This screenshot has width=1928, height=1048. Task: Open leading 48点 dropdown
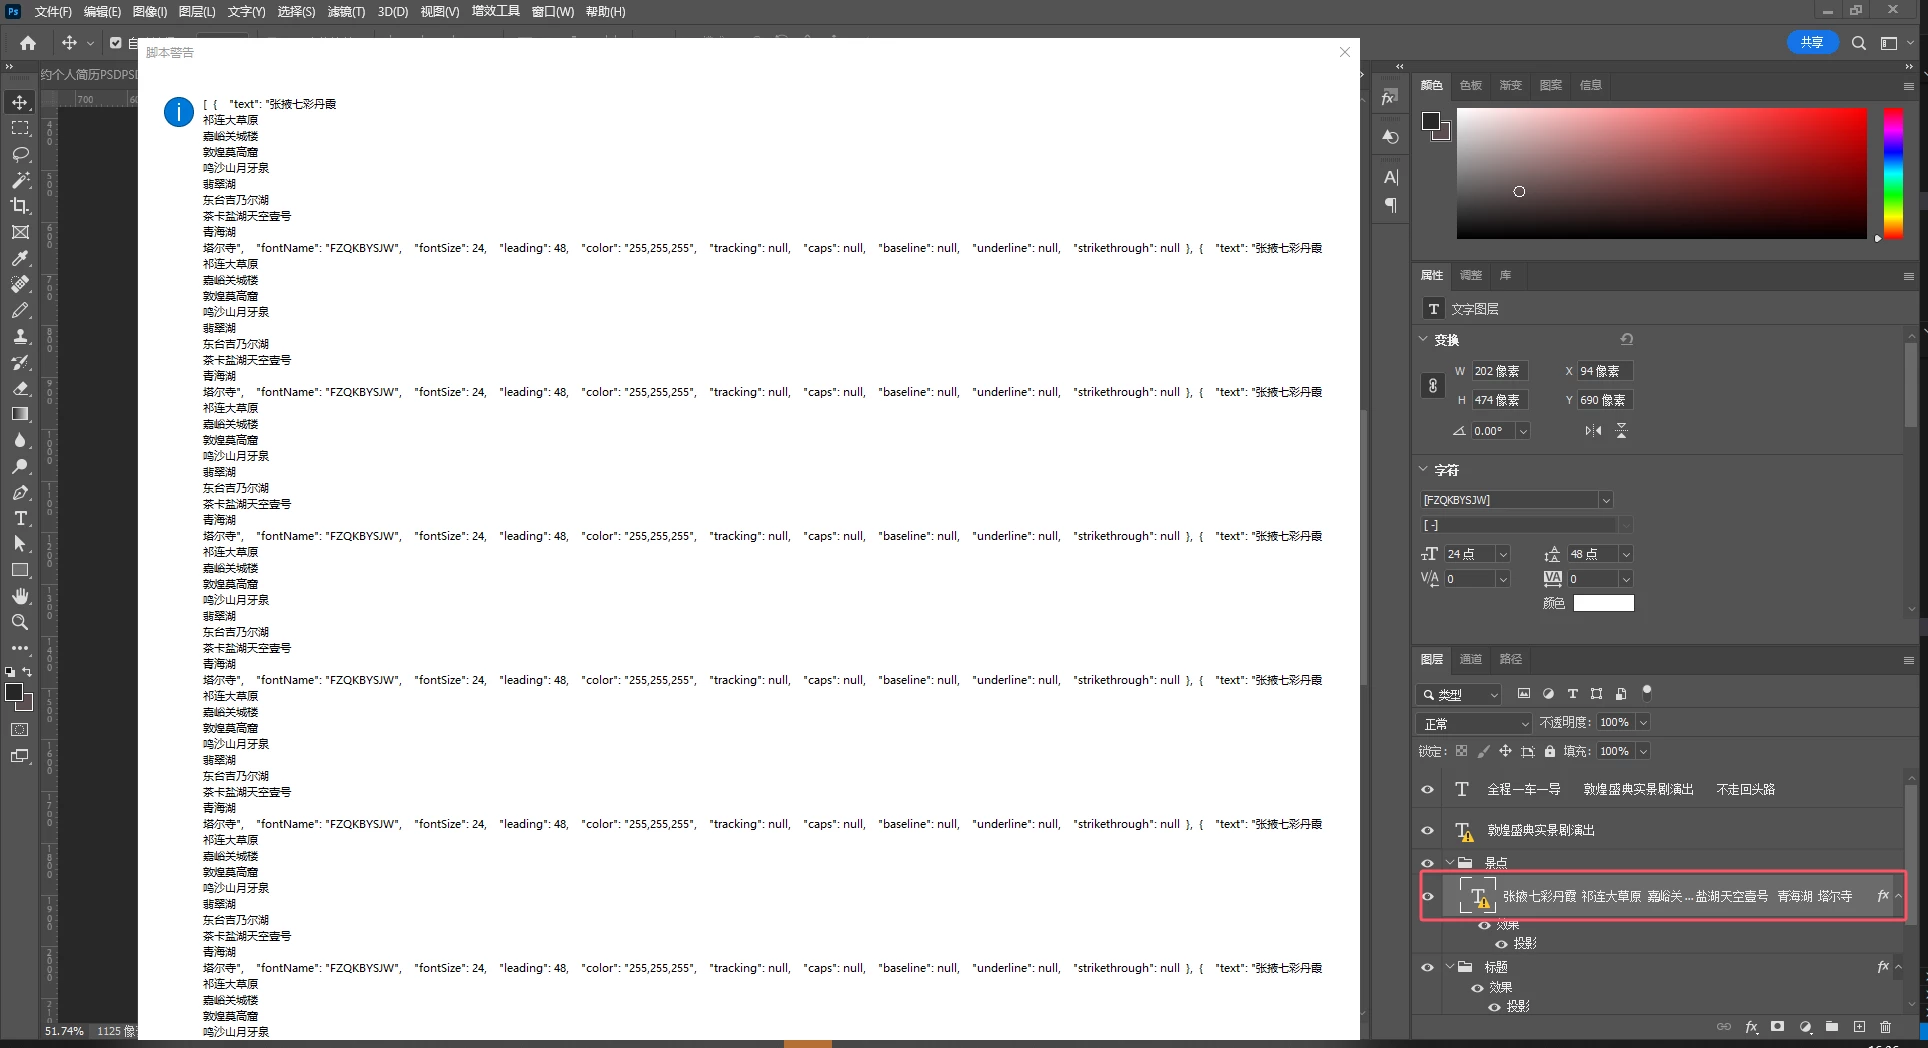coord(1625,554)
